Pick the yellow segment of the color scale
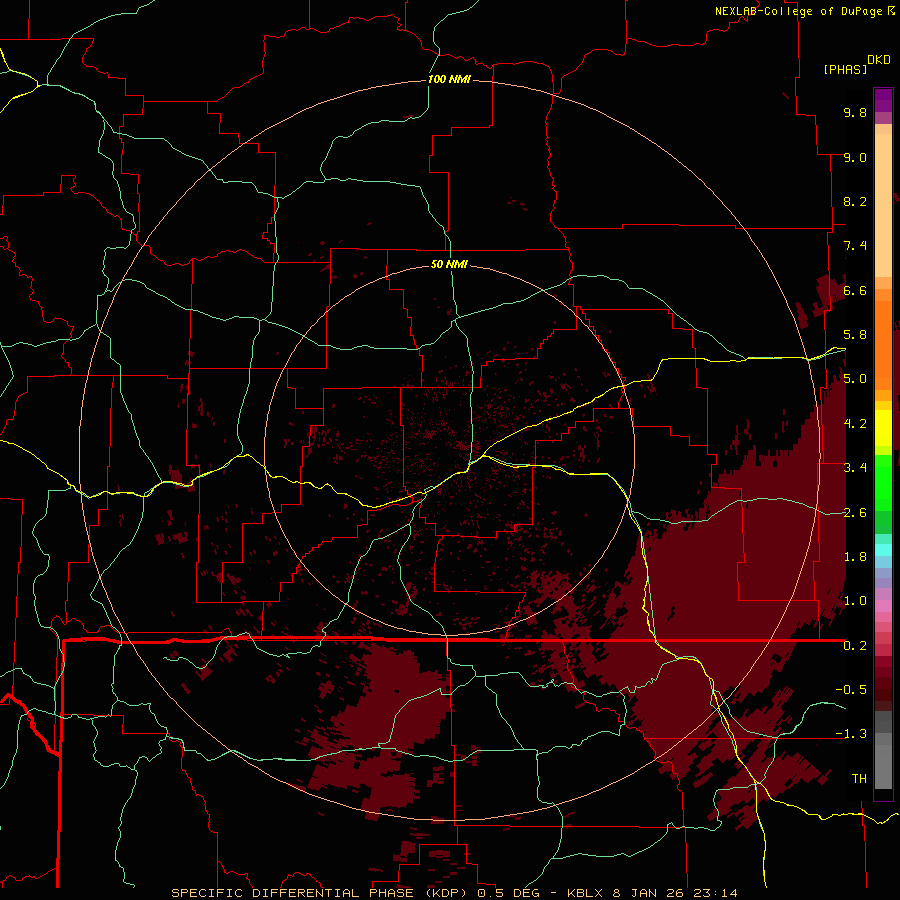 point(883,428)
